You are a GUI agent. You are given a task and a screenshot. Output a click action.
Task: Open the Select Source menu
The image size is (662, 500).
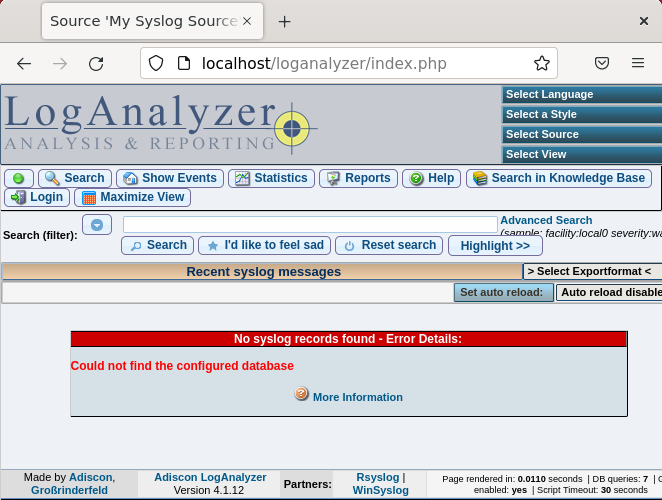point(582,134)
